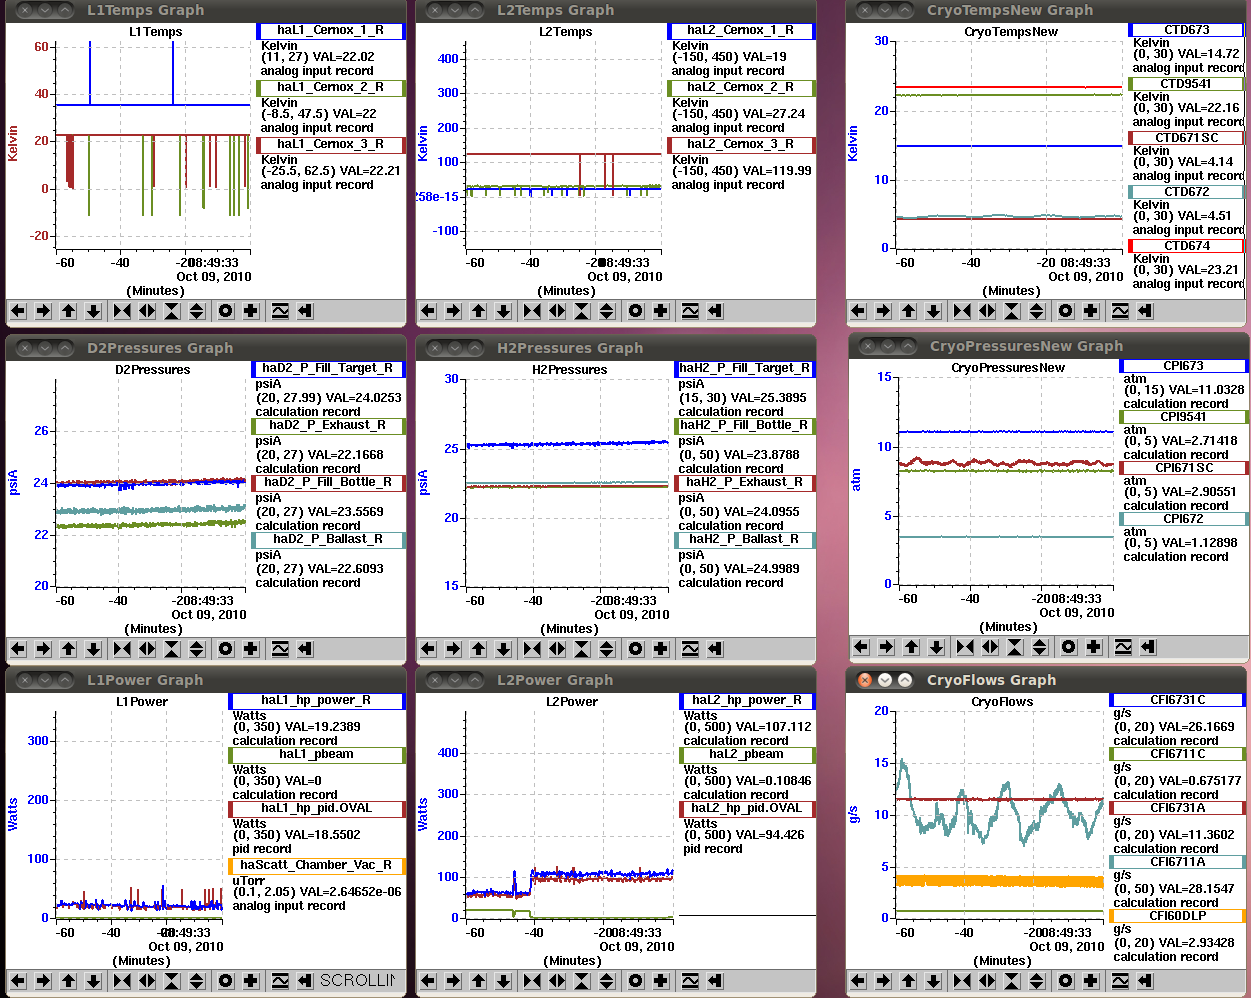Select the haL1_Cernox_3_R curve label
This screenshot has width=1251, height=998.
(331, 145)
